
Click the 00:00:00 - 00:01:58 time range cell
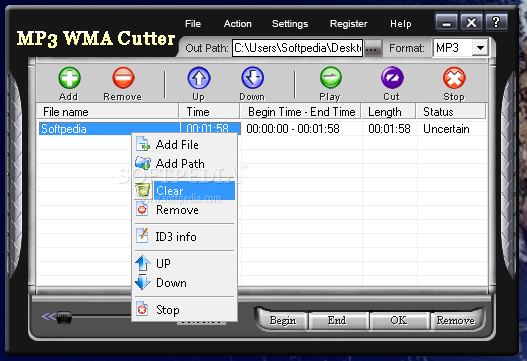coord(293,129)
